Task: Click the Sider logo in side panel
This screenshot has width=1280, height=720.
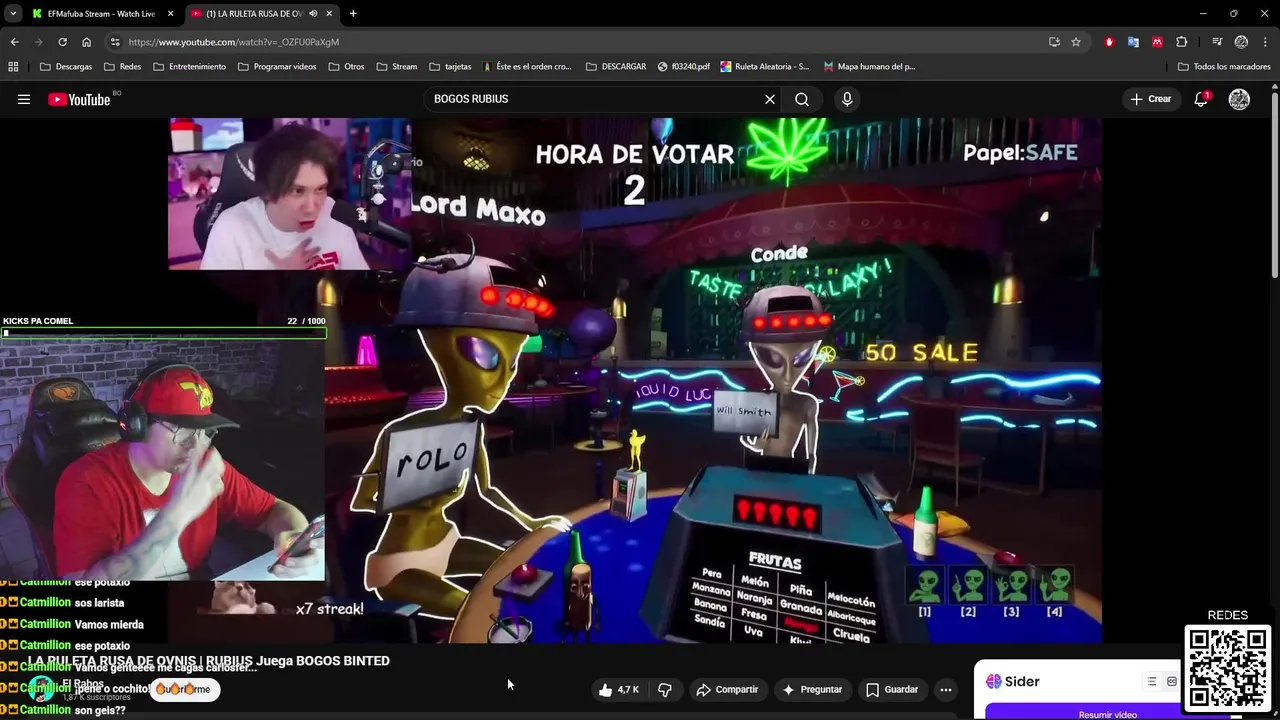Action: 1013,681
